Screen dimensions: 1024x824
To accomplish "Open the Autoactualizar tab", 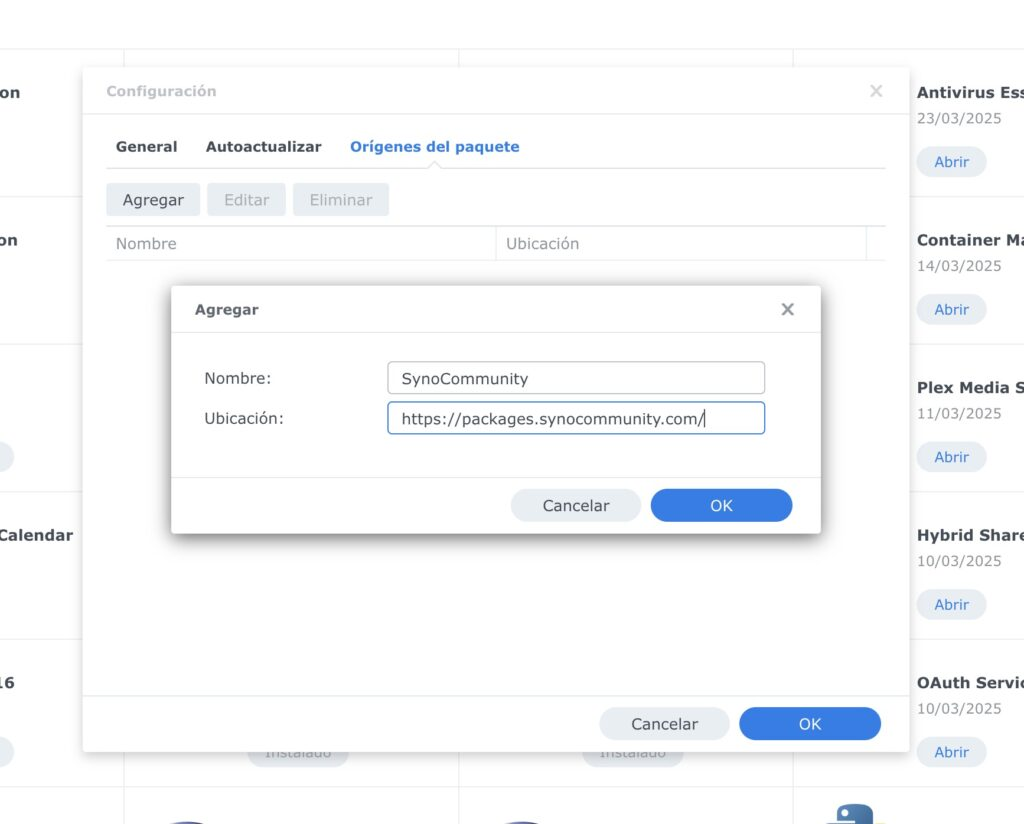I will pos(263,147).
